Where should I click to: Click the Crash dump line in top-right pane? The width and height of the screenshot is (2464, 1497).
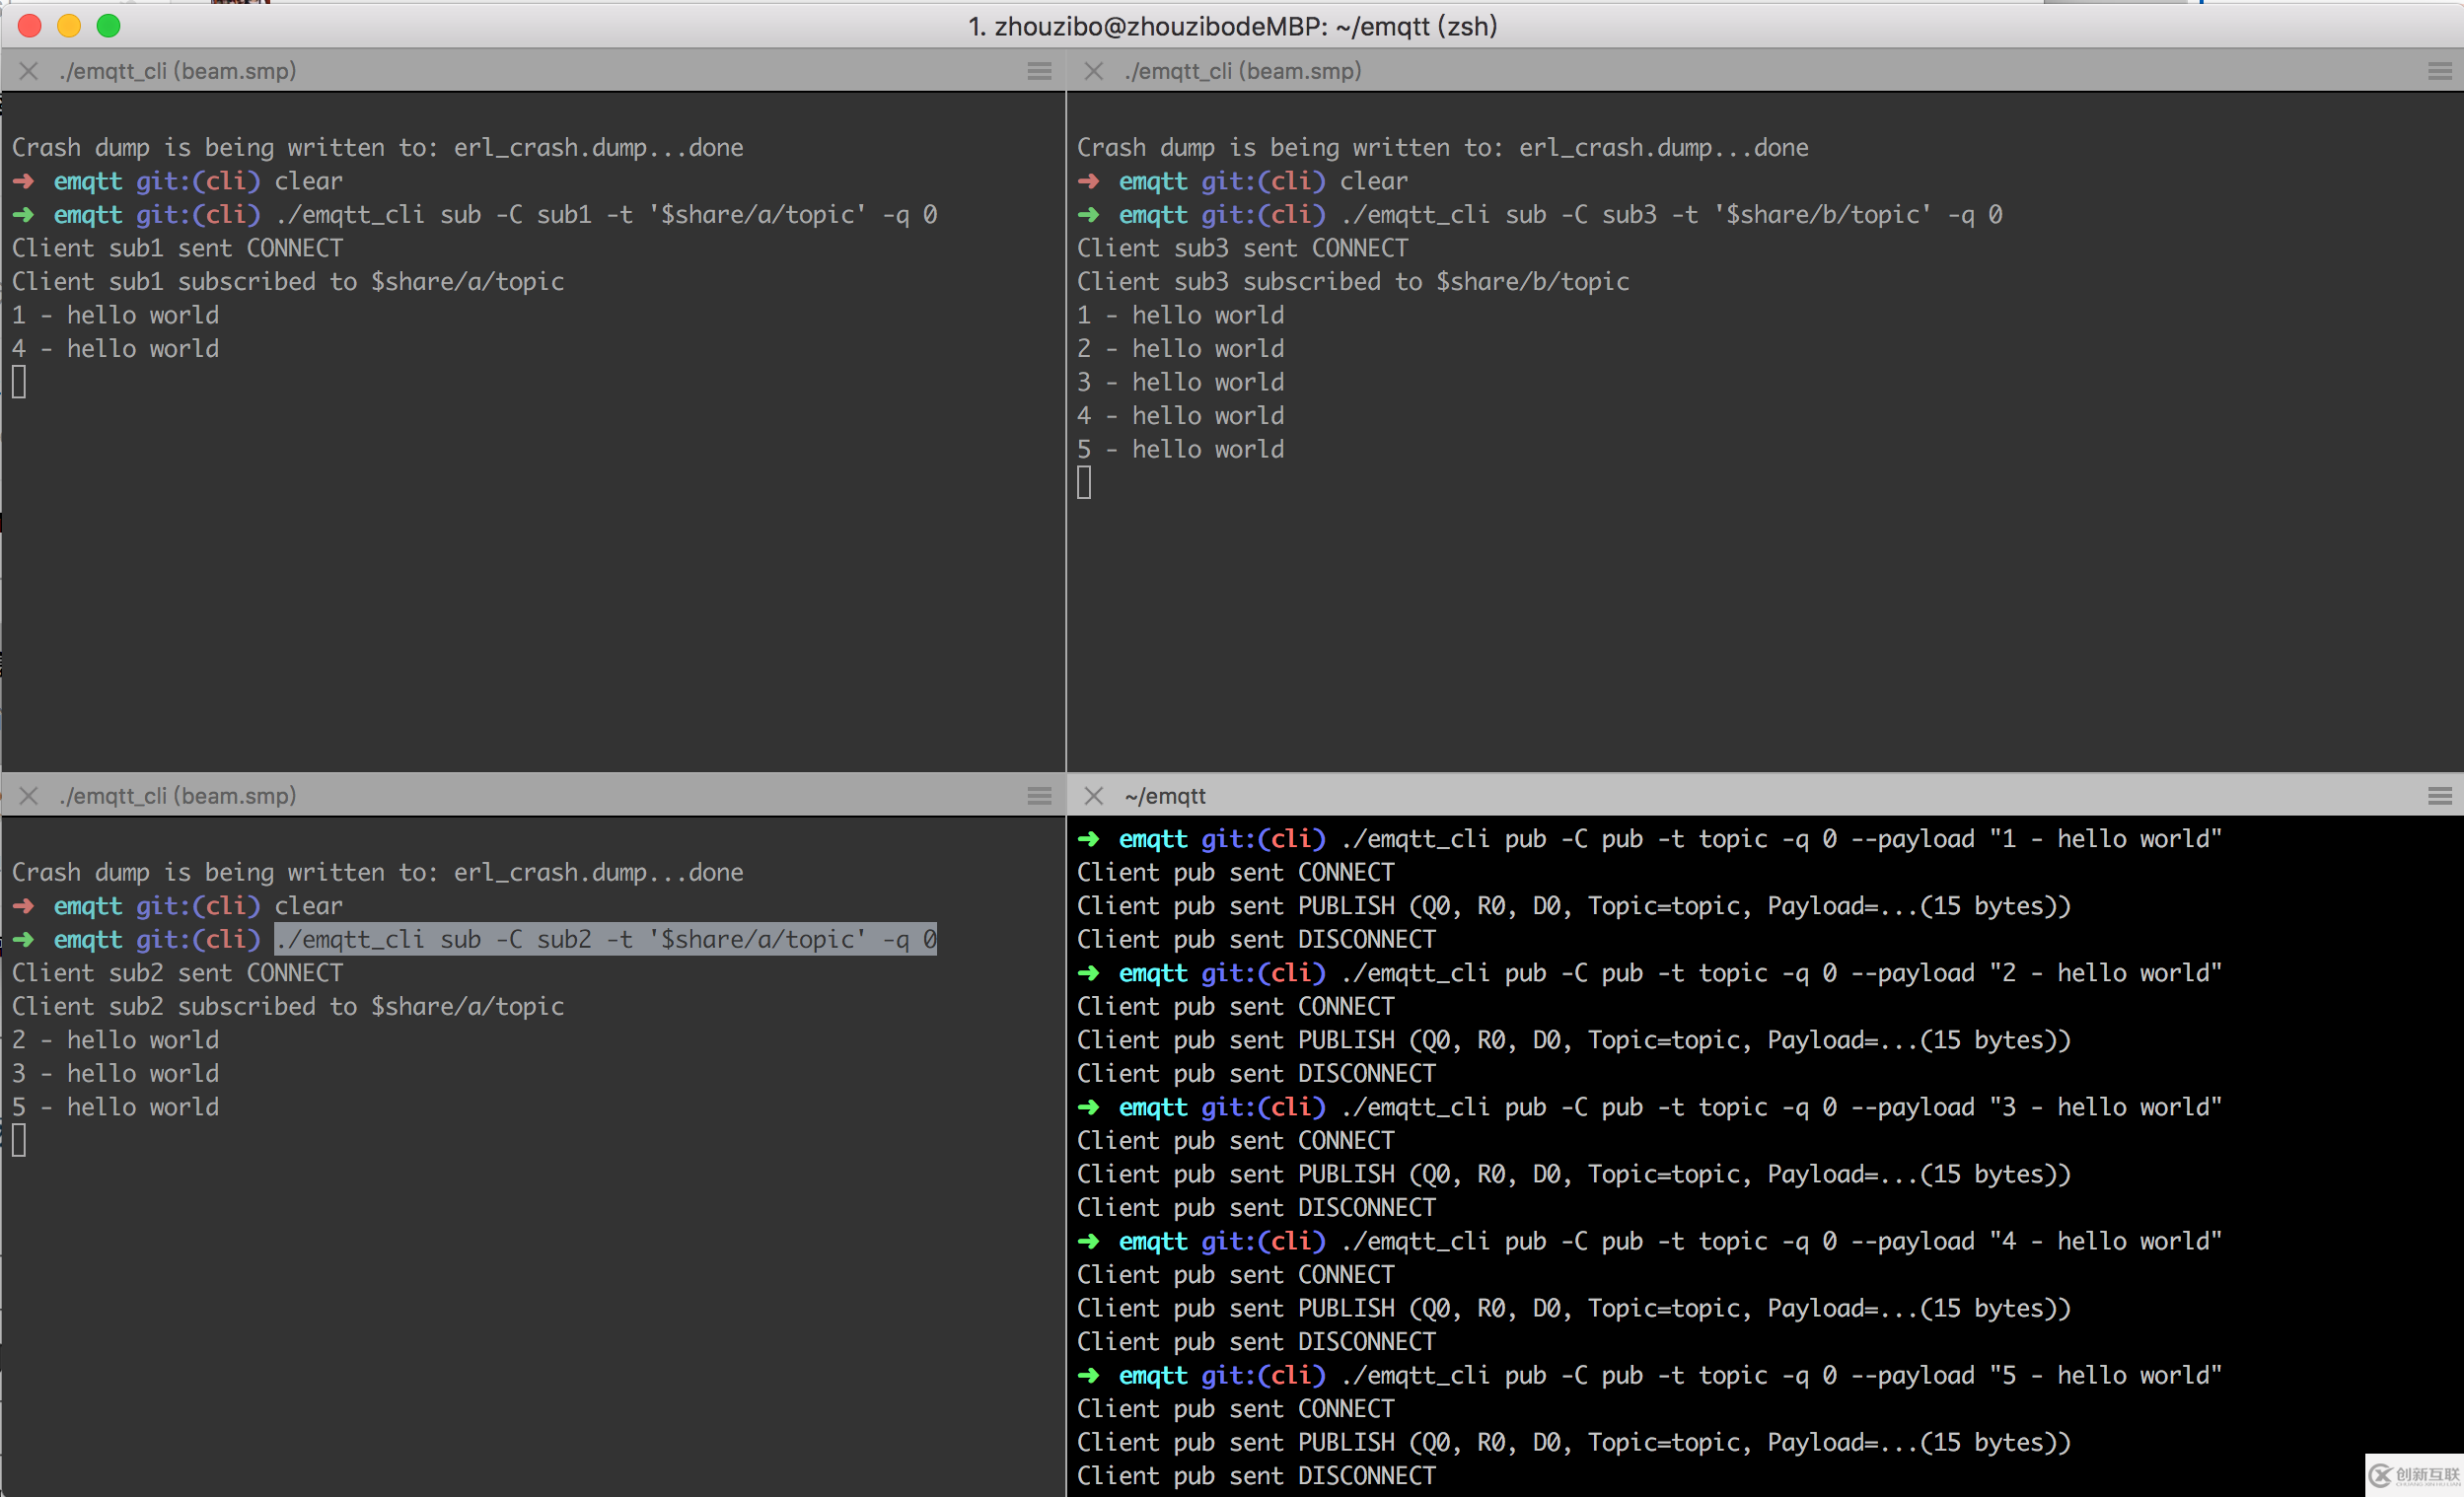coord(1443,148)
